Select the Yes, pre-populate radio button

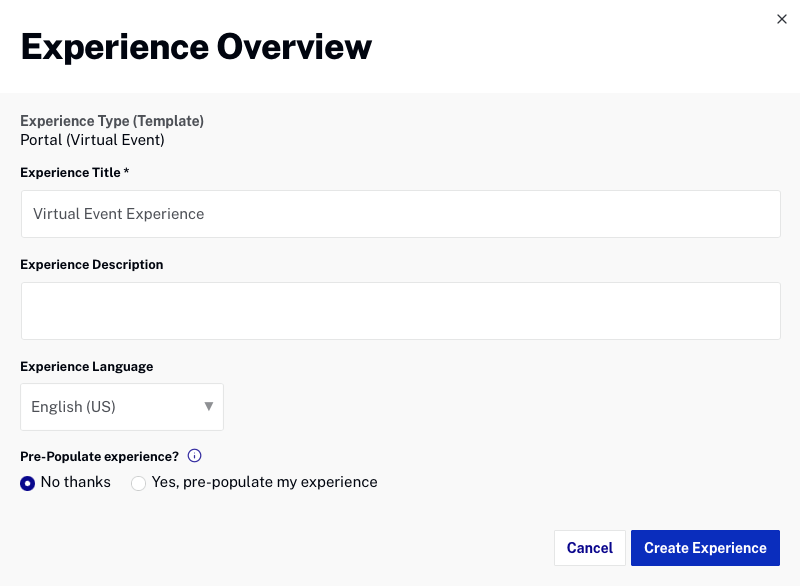pyautogui.click(x=138, y=483)
